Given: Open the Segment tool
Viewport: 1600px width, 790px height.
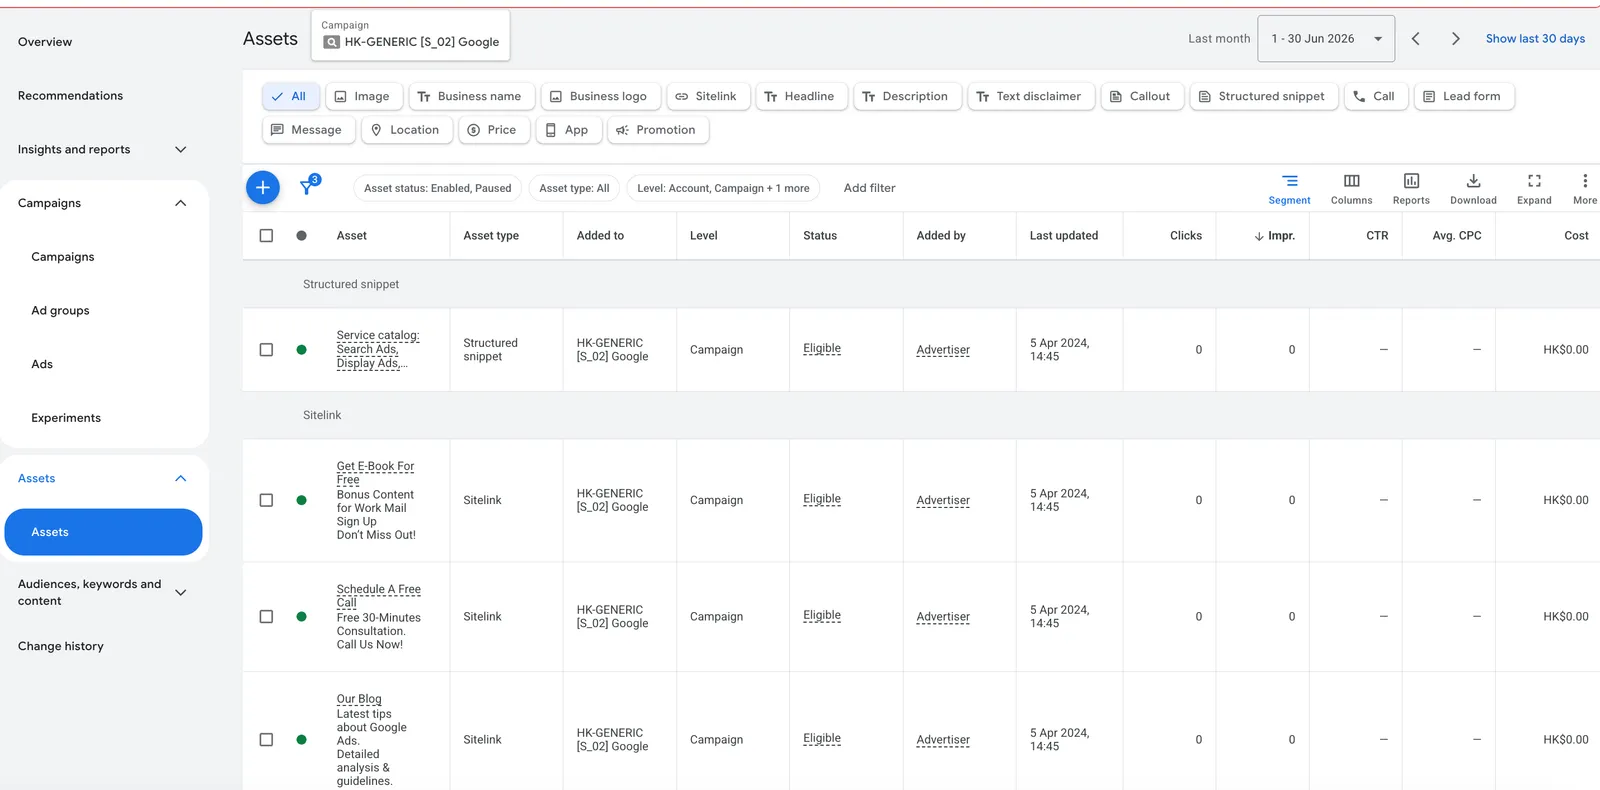Looking at the screenshot, I should pos(1289,188).
